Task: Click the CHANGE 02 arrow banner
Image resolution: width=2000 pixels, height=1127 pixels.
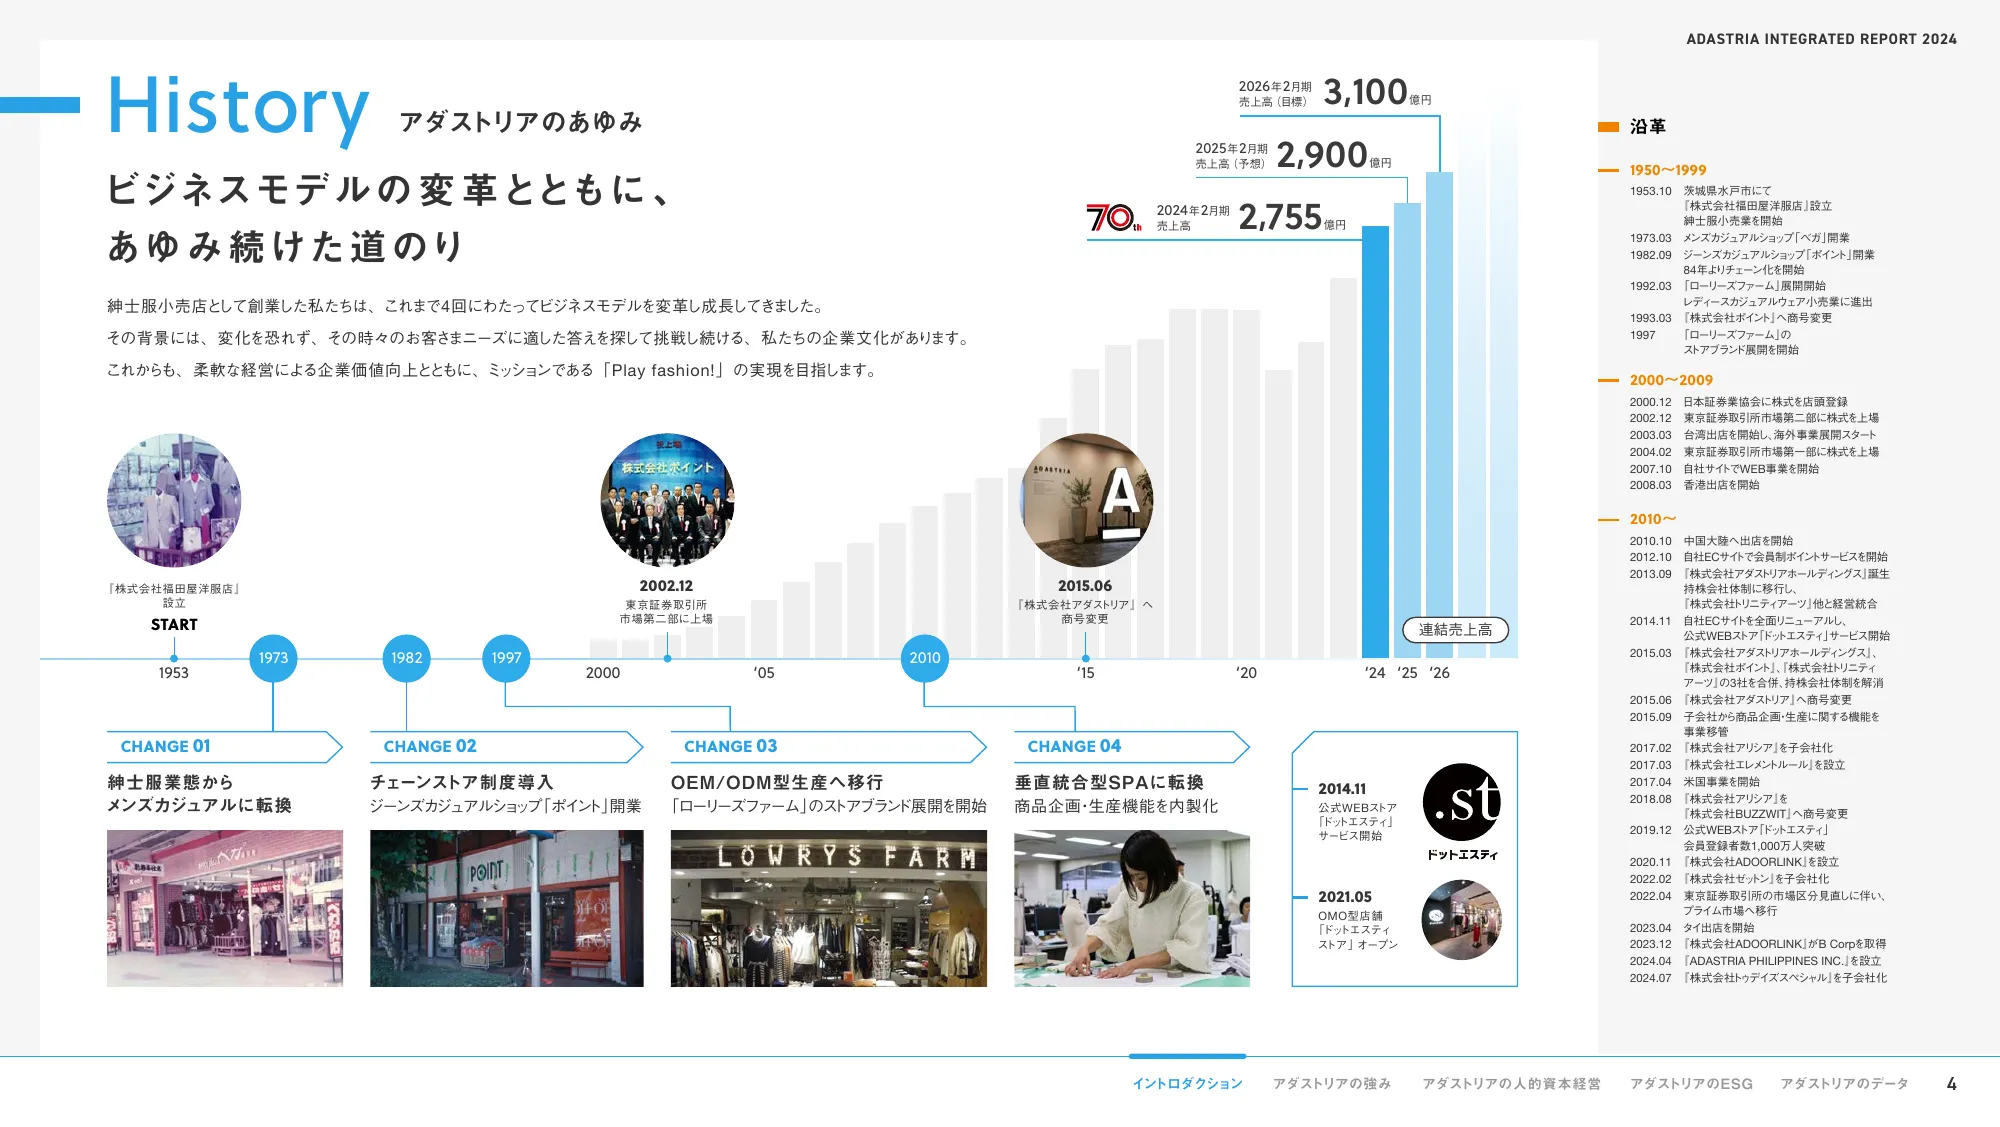Action: point(506,747)
